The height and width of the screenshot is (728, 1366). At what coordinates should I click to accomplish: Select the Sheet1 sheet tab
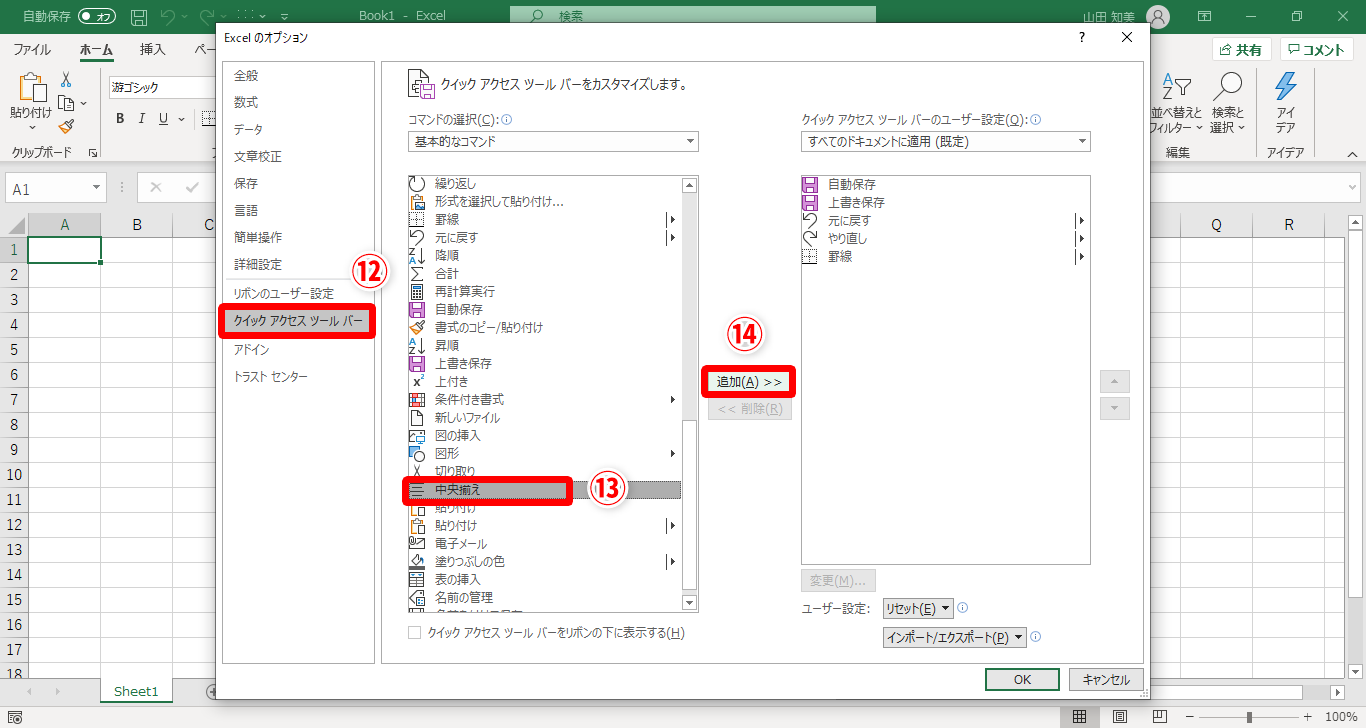(x=136, y=691)
